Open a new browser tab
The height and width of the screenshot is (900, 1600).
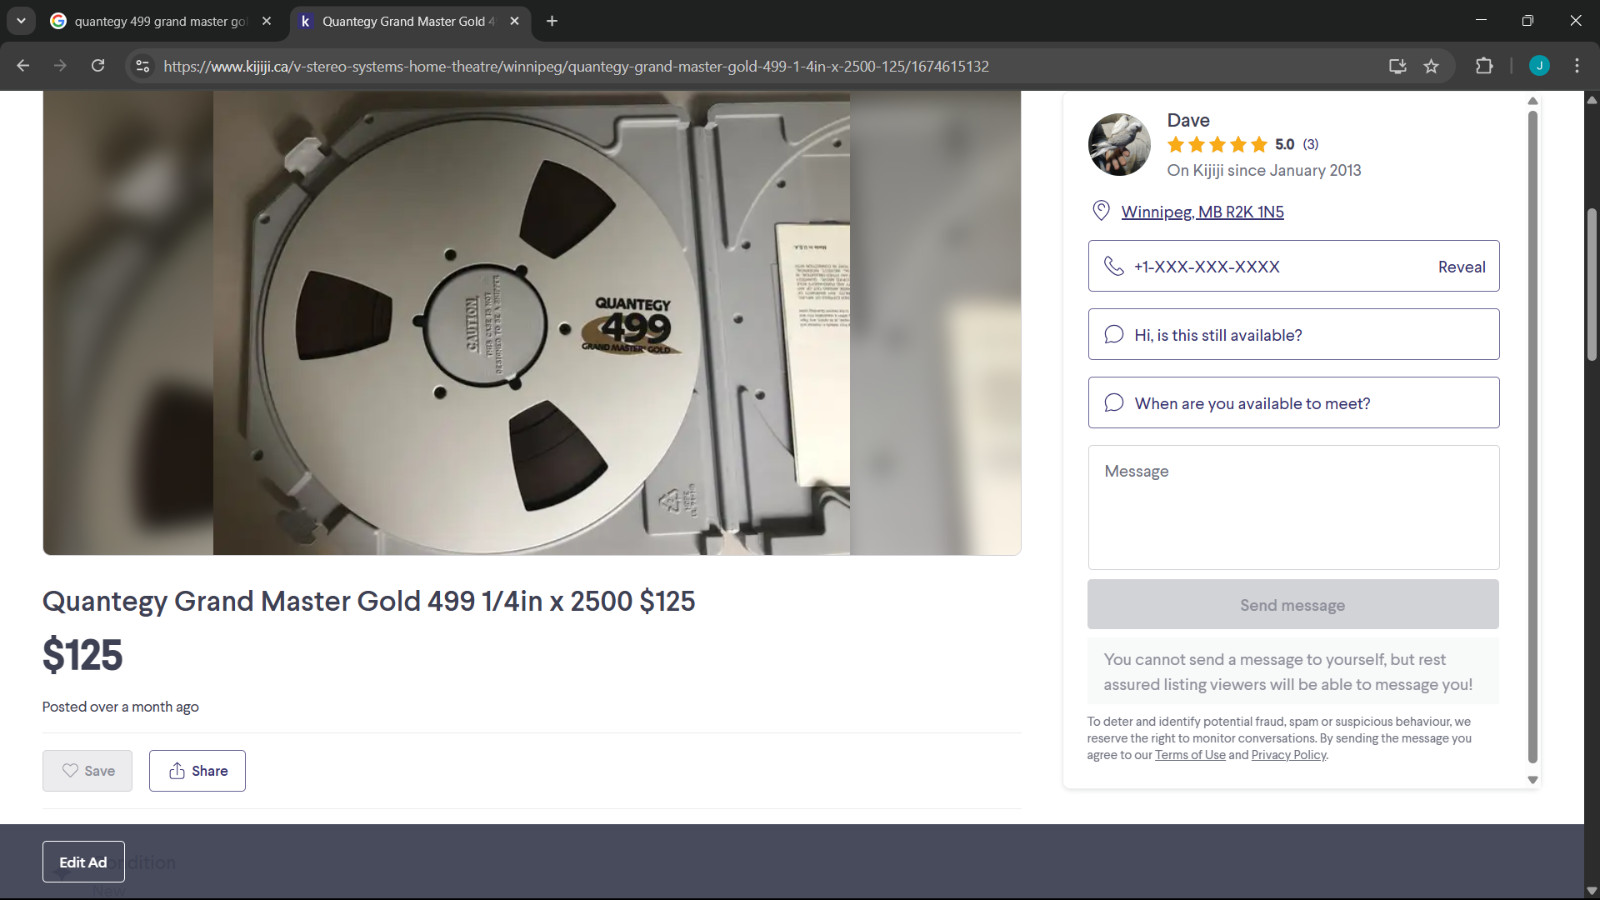point(552,21)
